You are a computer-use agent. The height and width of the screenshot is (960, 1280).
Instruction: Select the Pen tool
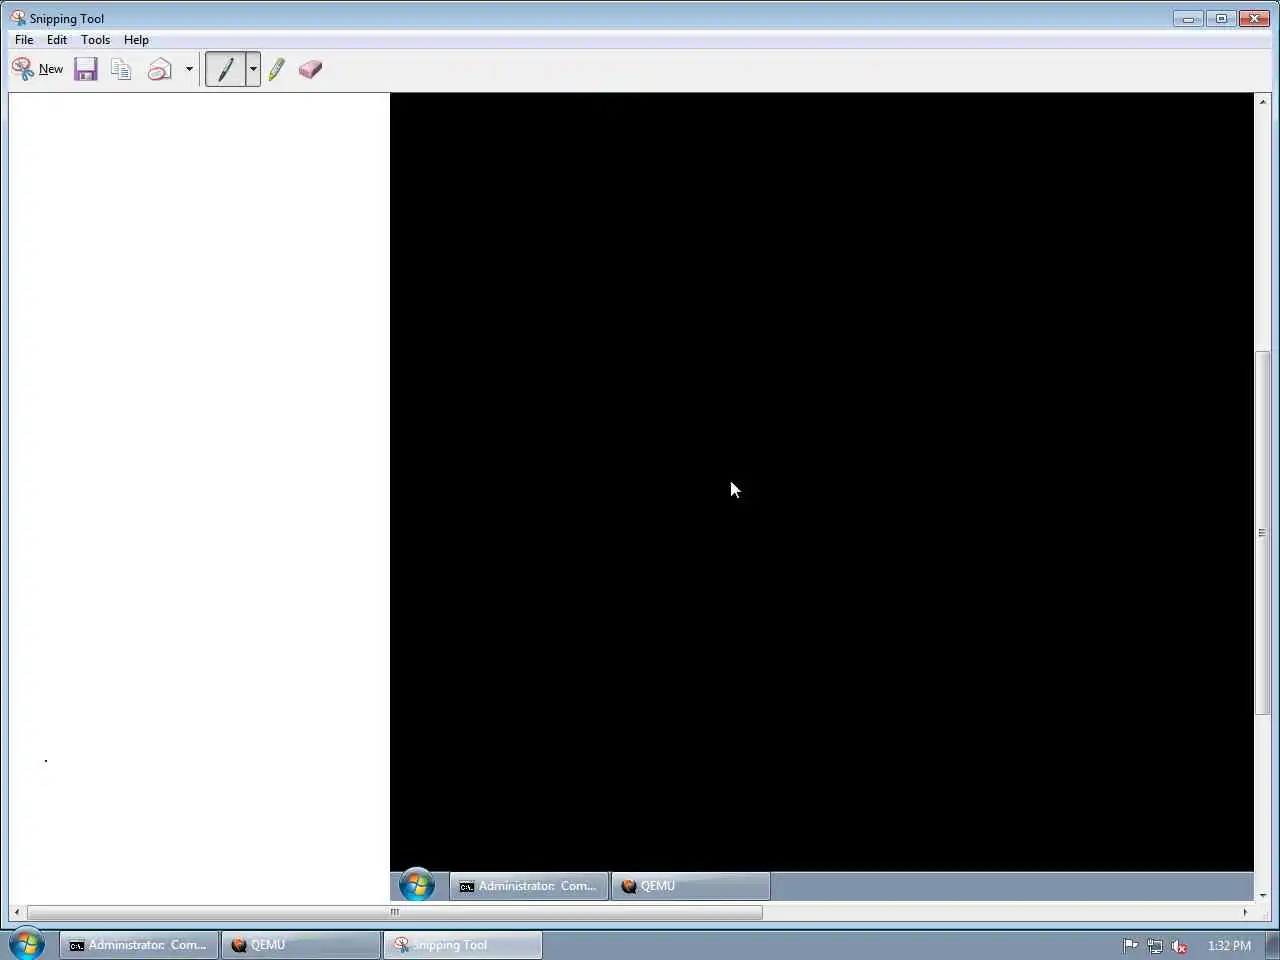point(225,69)
